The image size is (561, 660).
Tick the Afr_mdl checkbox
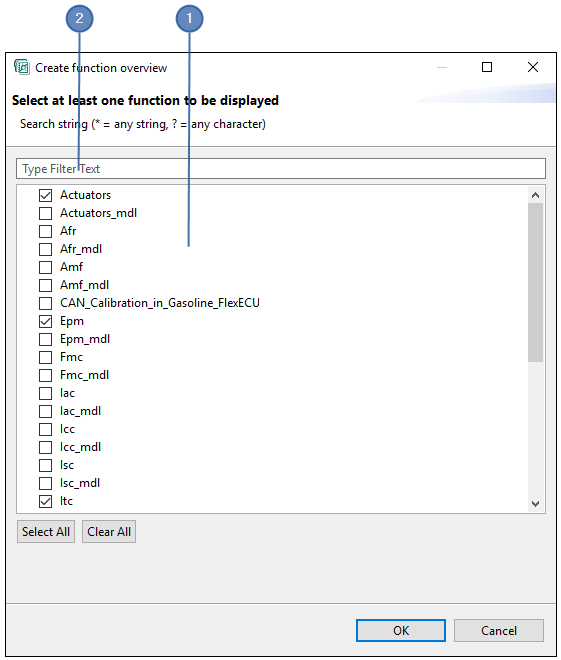point(45,250)
